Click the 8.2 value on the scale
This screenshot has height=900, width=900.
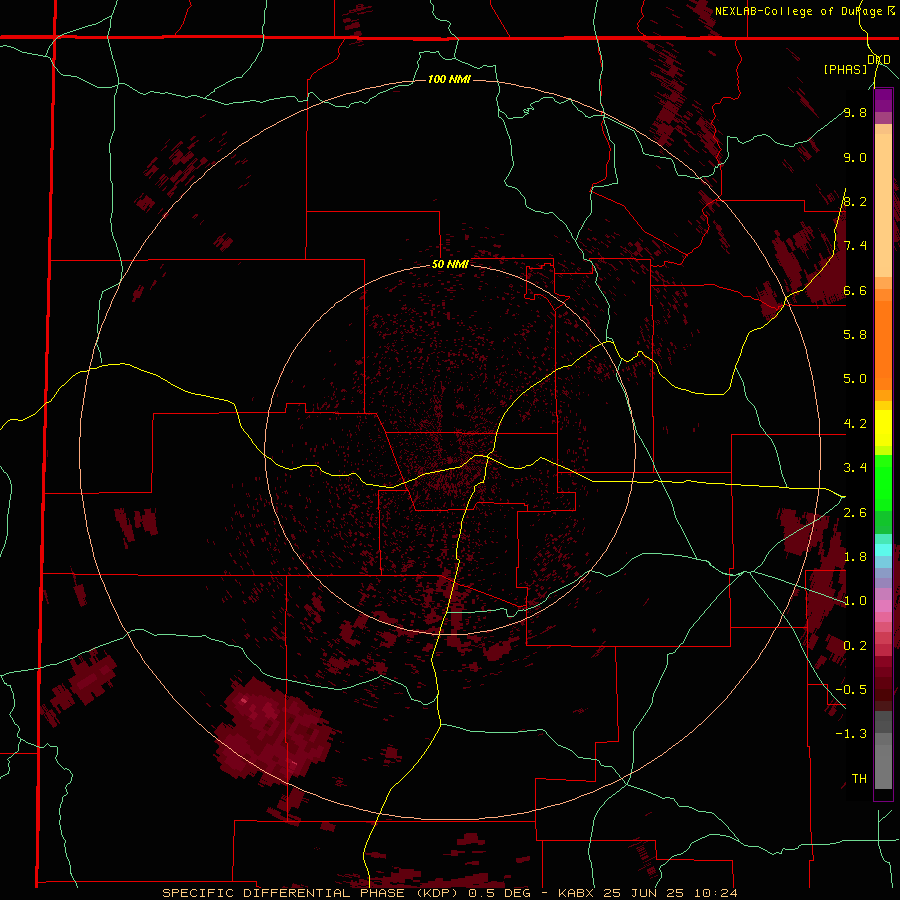tap(855, 201)
